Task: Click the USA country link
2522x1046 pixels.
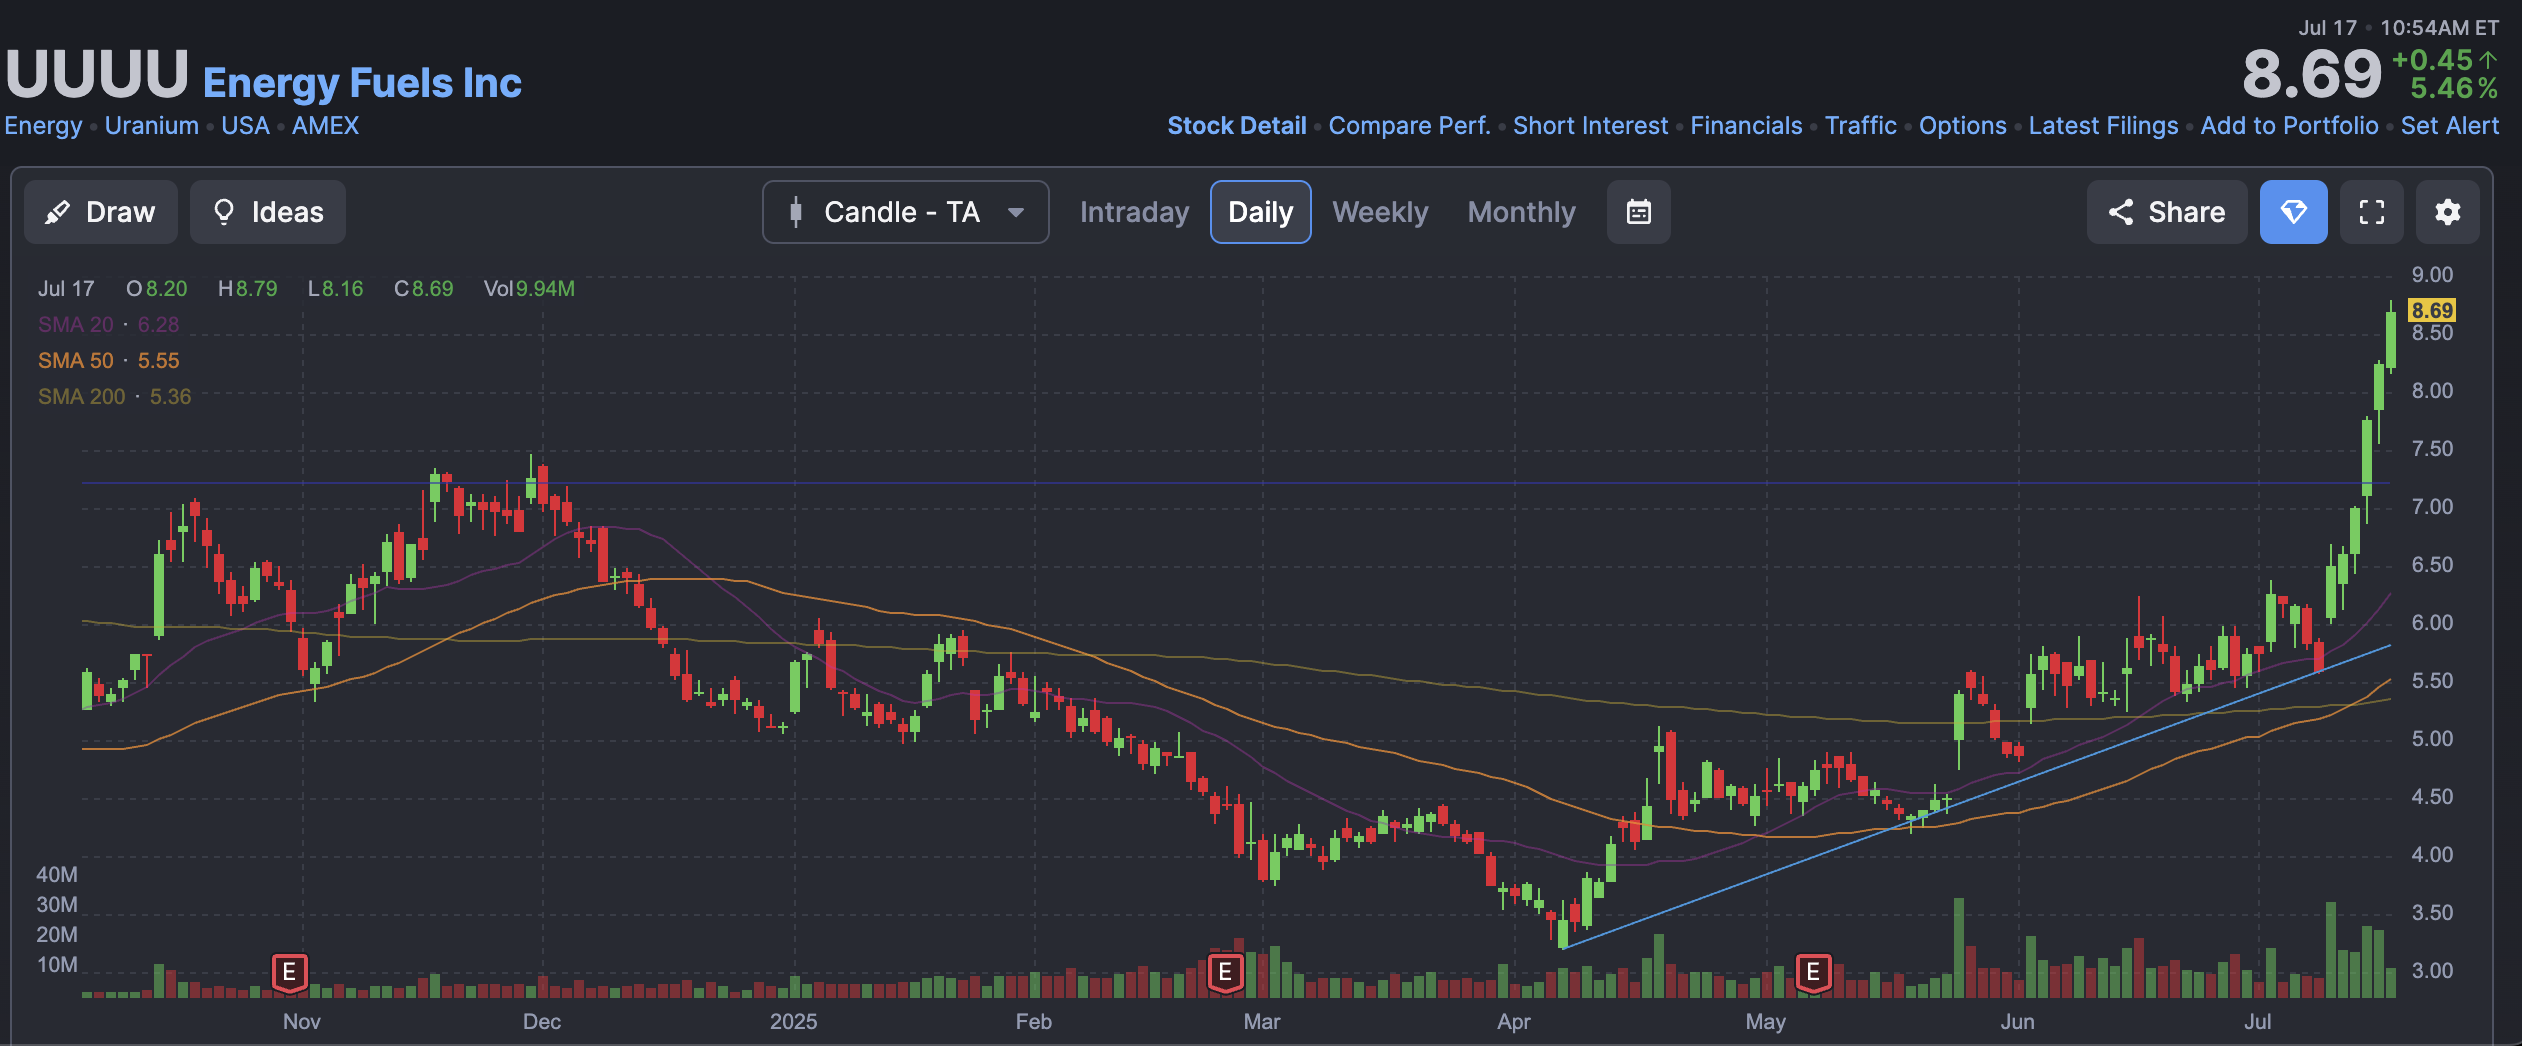Action: click(245, 126)
